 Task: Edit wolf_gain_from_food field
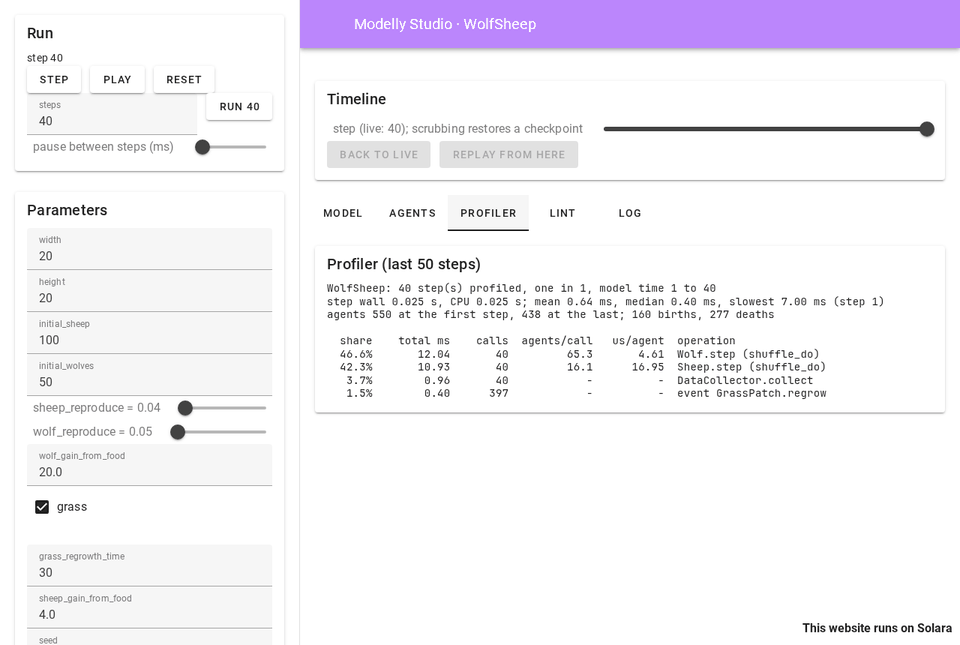tap(149, 465)
